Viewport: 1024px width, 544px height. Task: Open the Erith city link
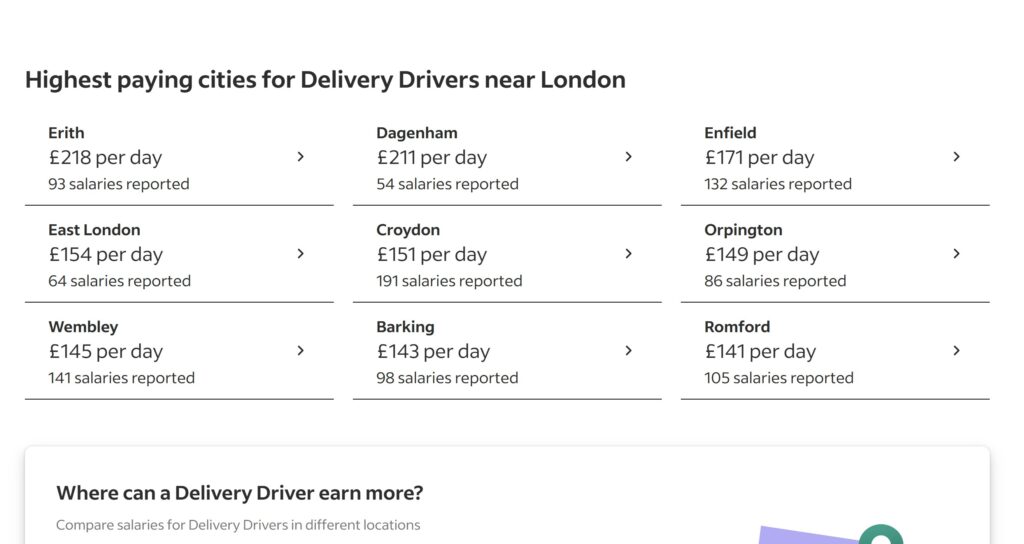tap(66, 133)
